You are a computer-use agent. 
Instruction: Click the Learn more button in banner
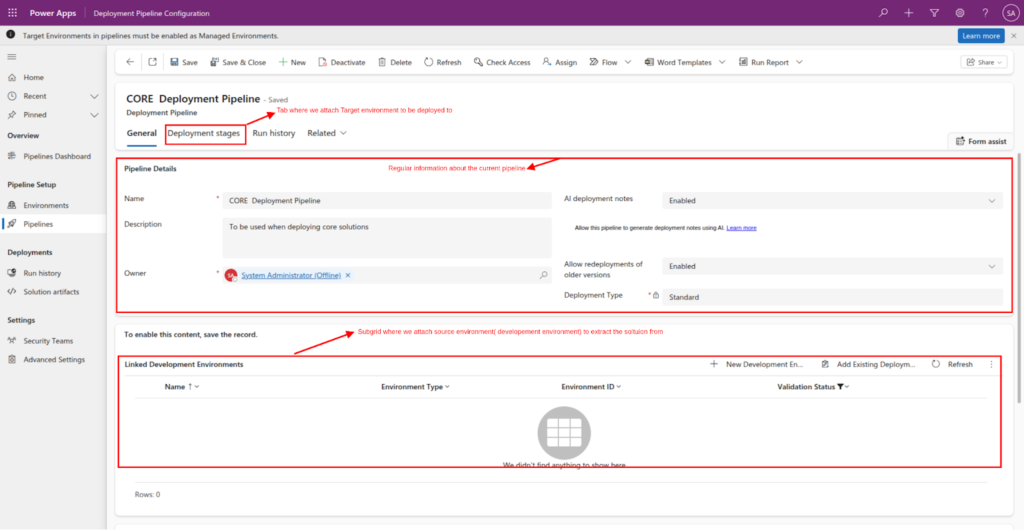point(980,36)
